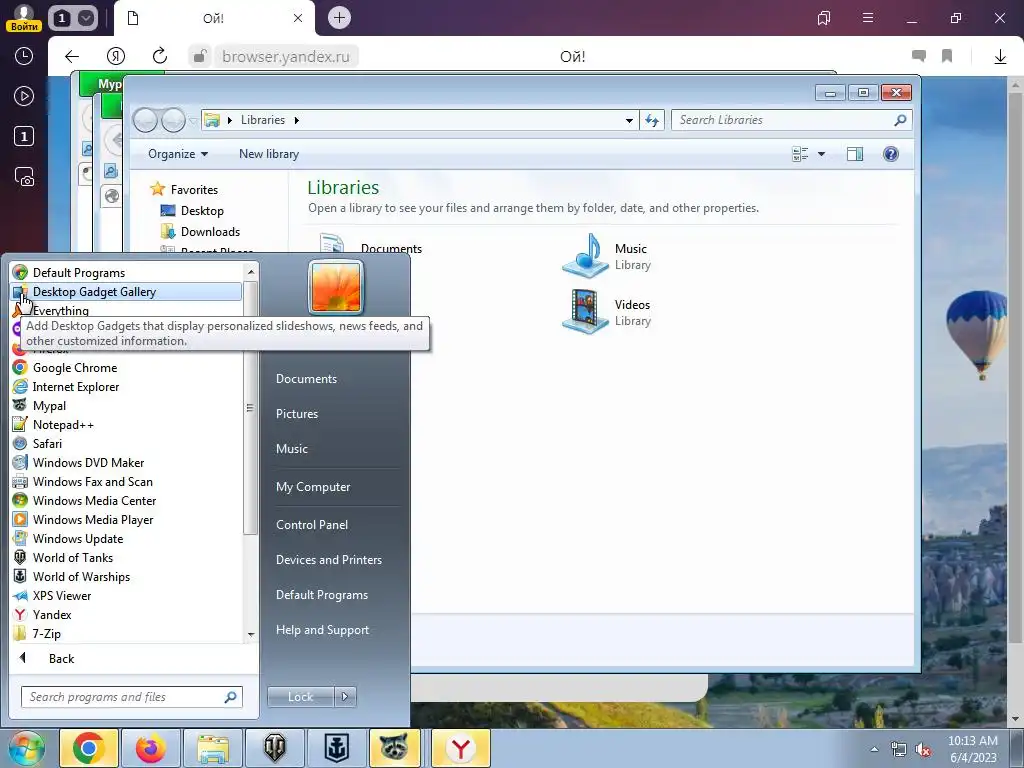1024x768 pixels.
Task: Show hidden tray icons arrow
Action: (874, 749)
